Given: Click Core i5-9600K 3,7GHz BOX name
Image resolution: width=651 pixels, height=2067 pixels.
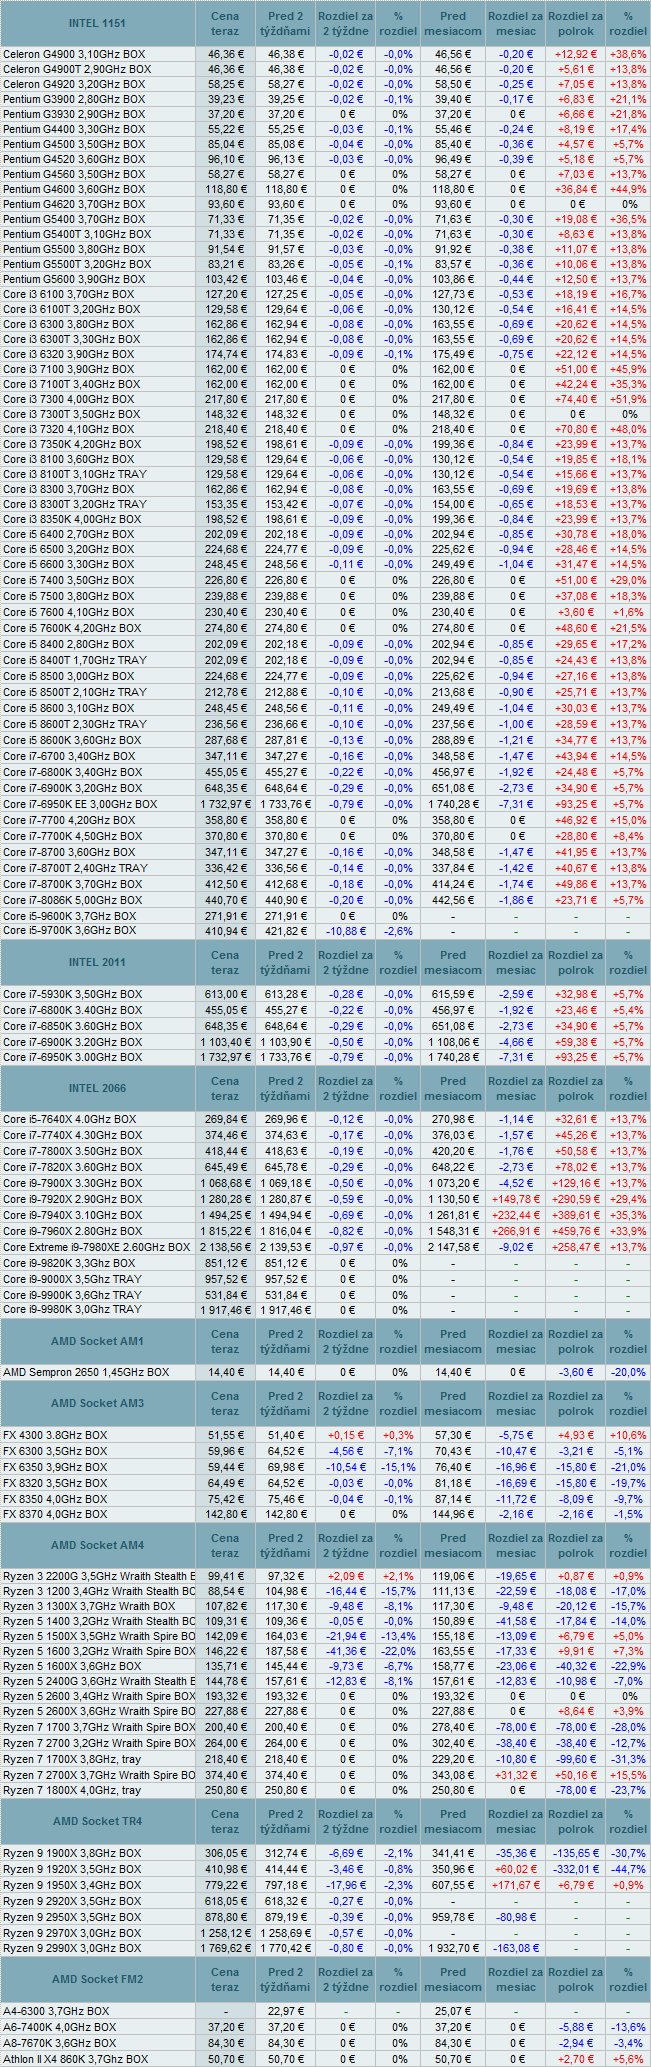Looking at the screenshot, I should (70, 916).
